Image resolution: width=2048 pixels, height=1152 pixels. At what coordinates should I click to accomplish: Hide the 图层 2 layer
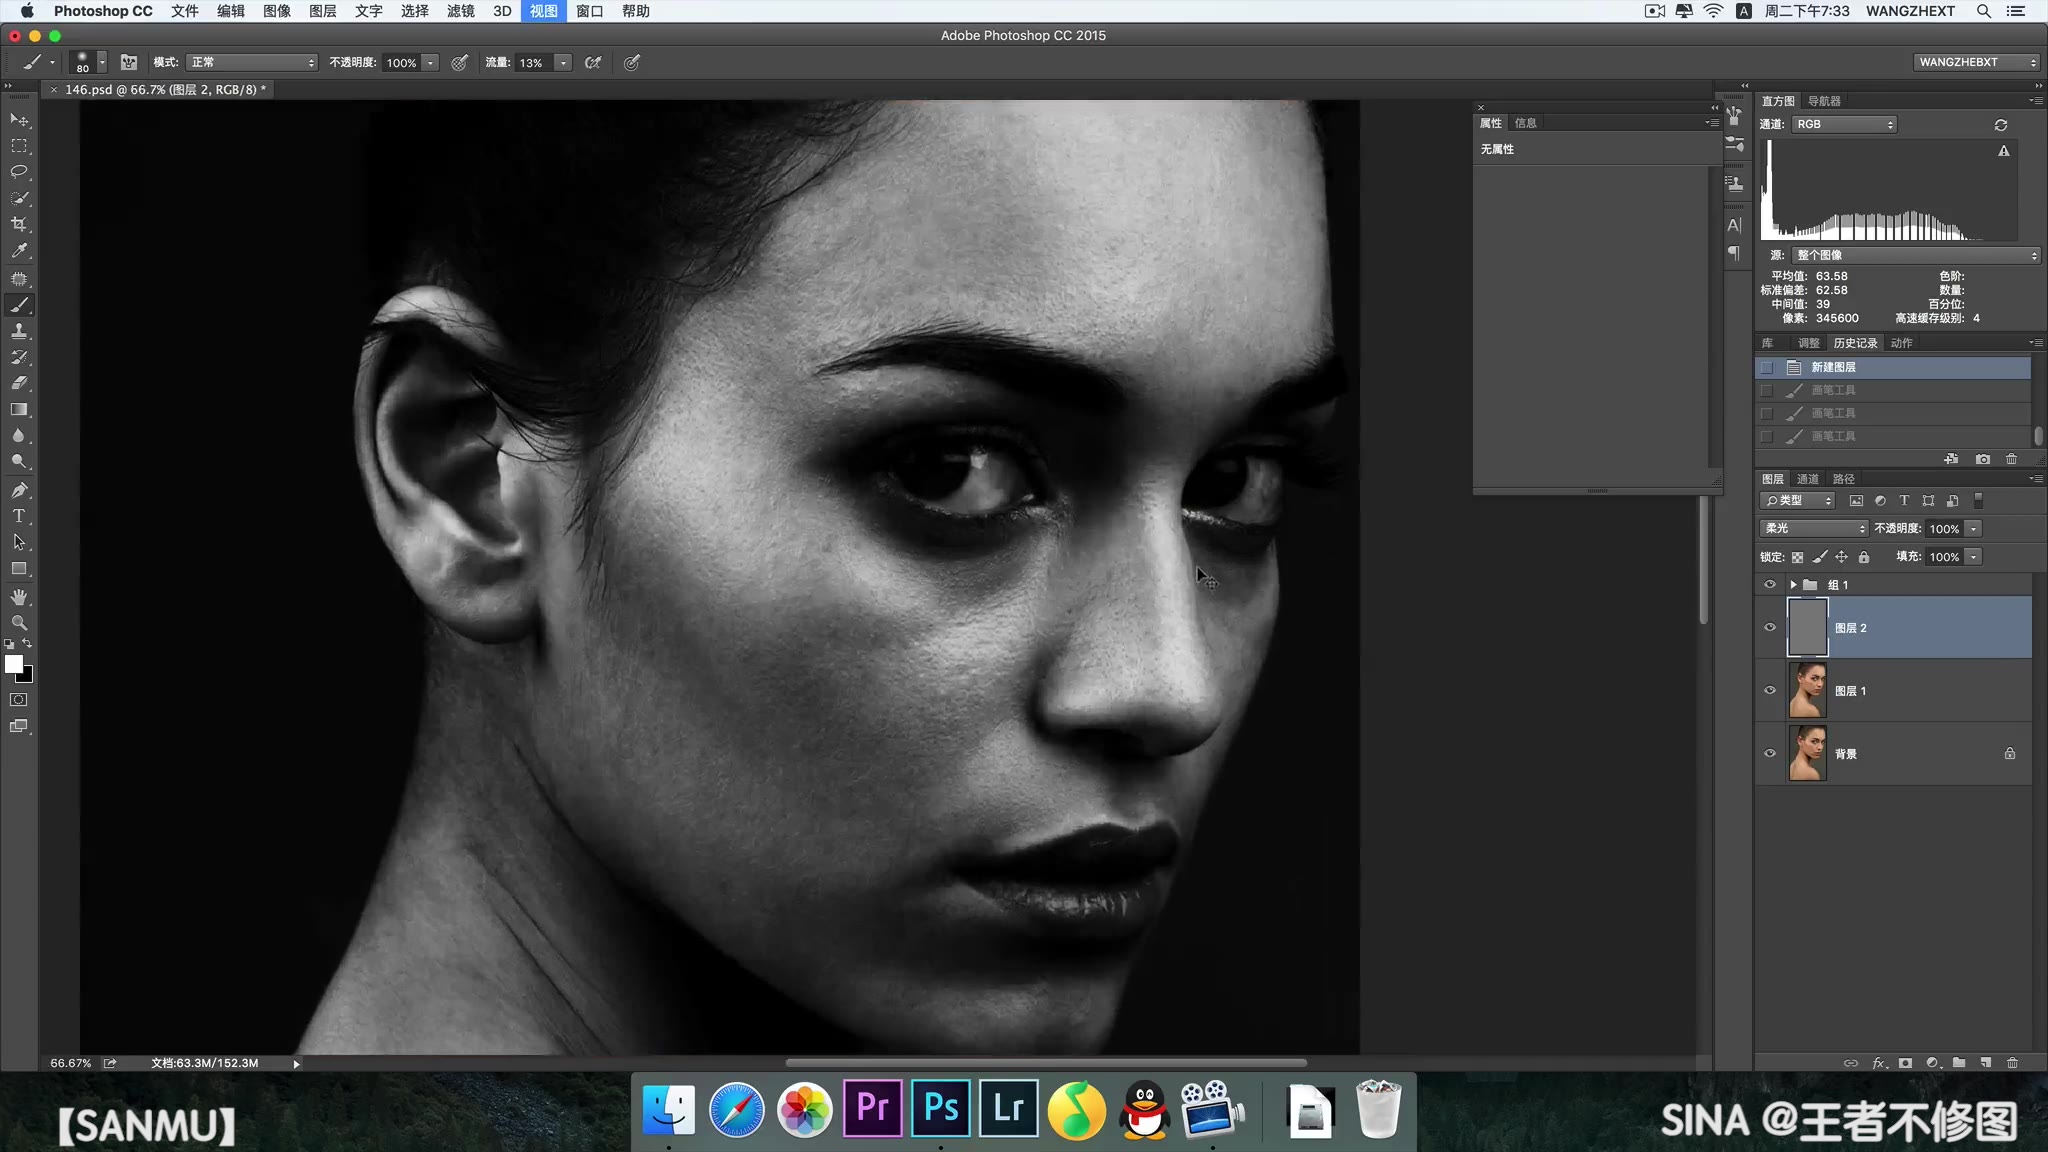(x=1770, y=628)
